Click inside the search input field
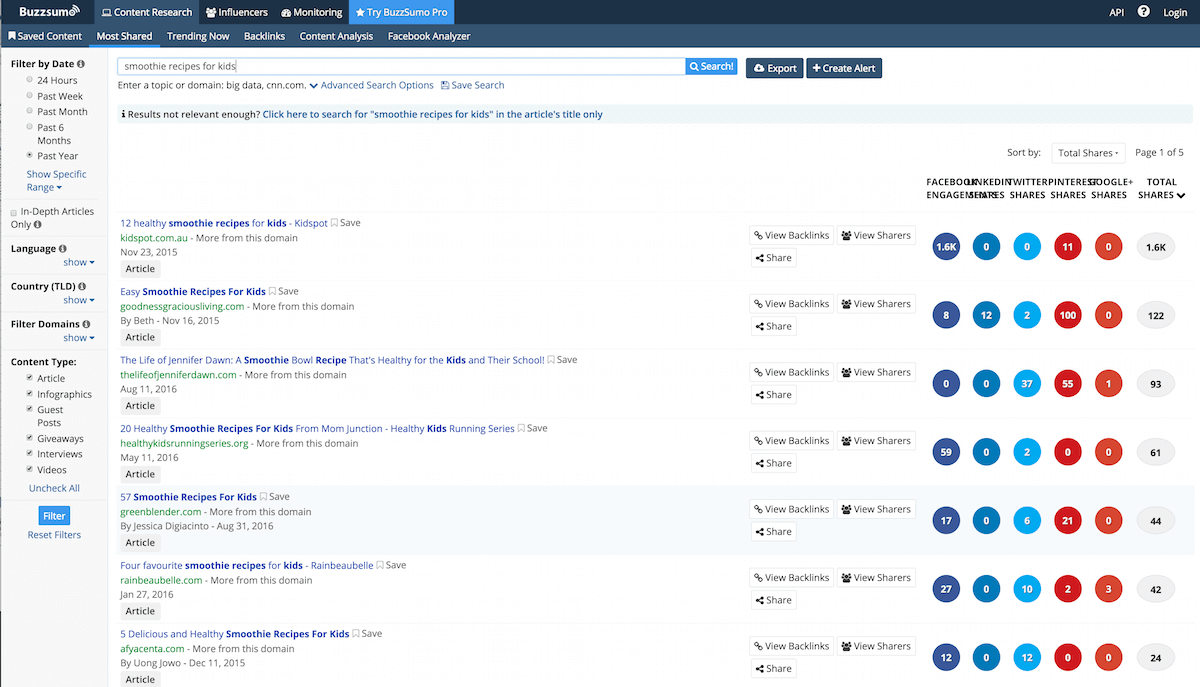The width and height of the screenshot is (1200, 687). pos(400,66)
